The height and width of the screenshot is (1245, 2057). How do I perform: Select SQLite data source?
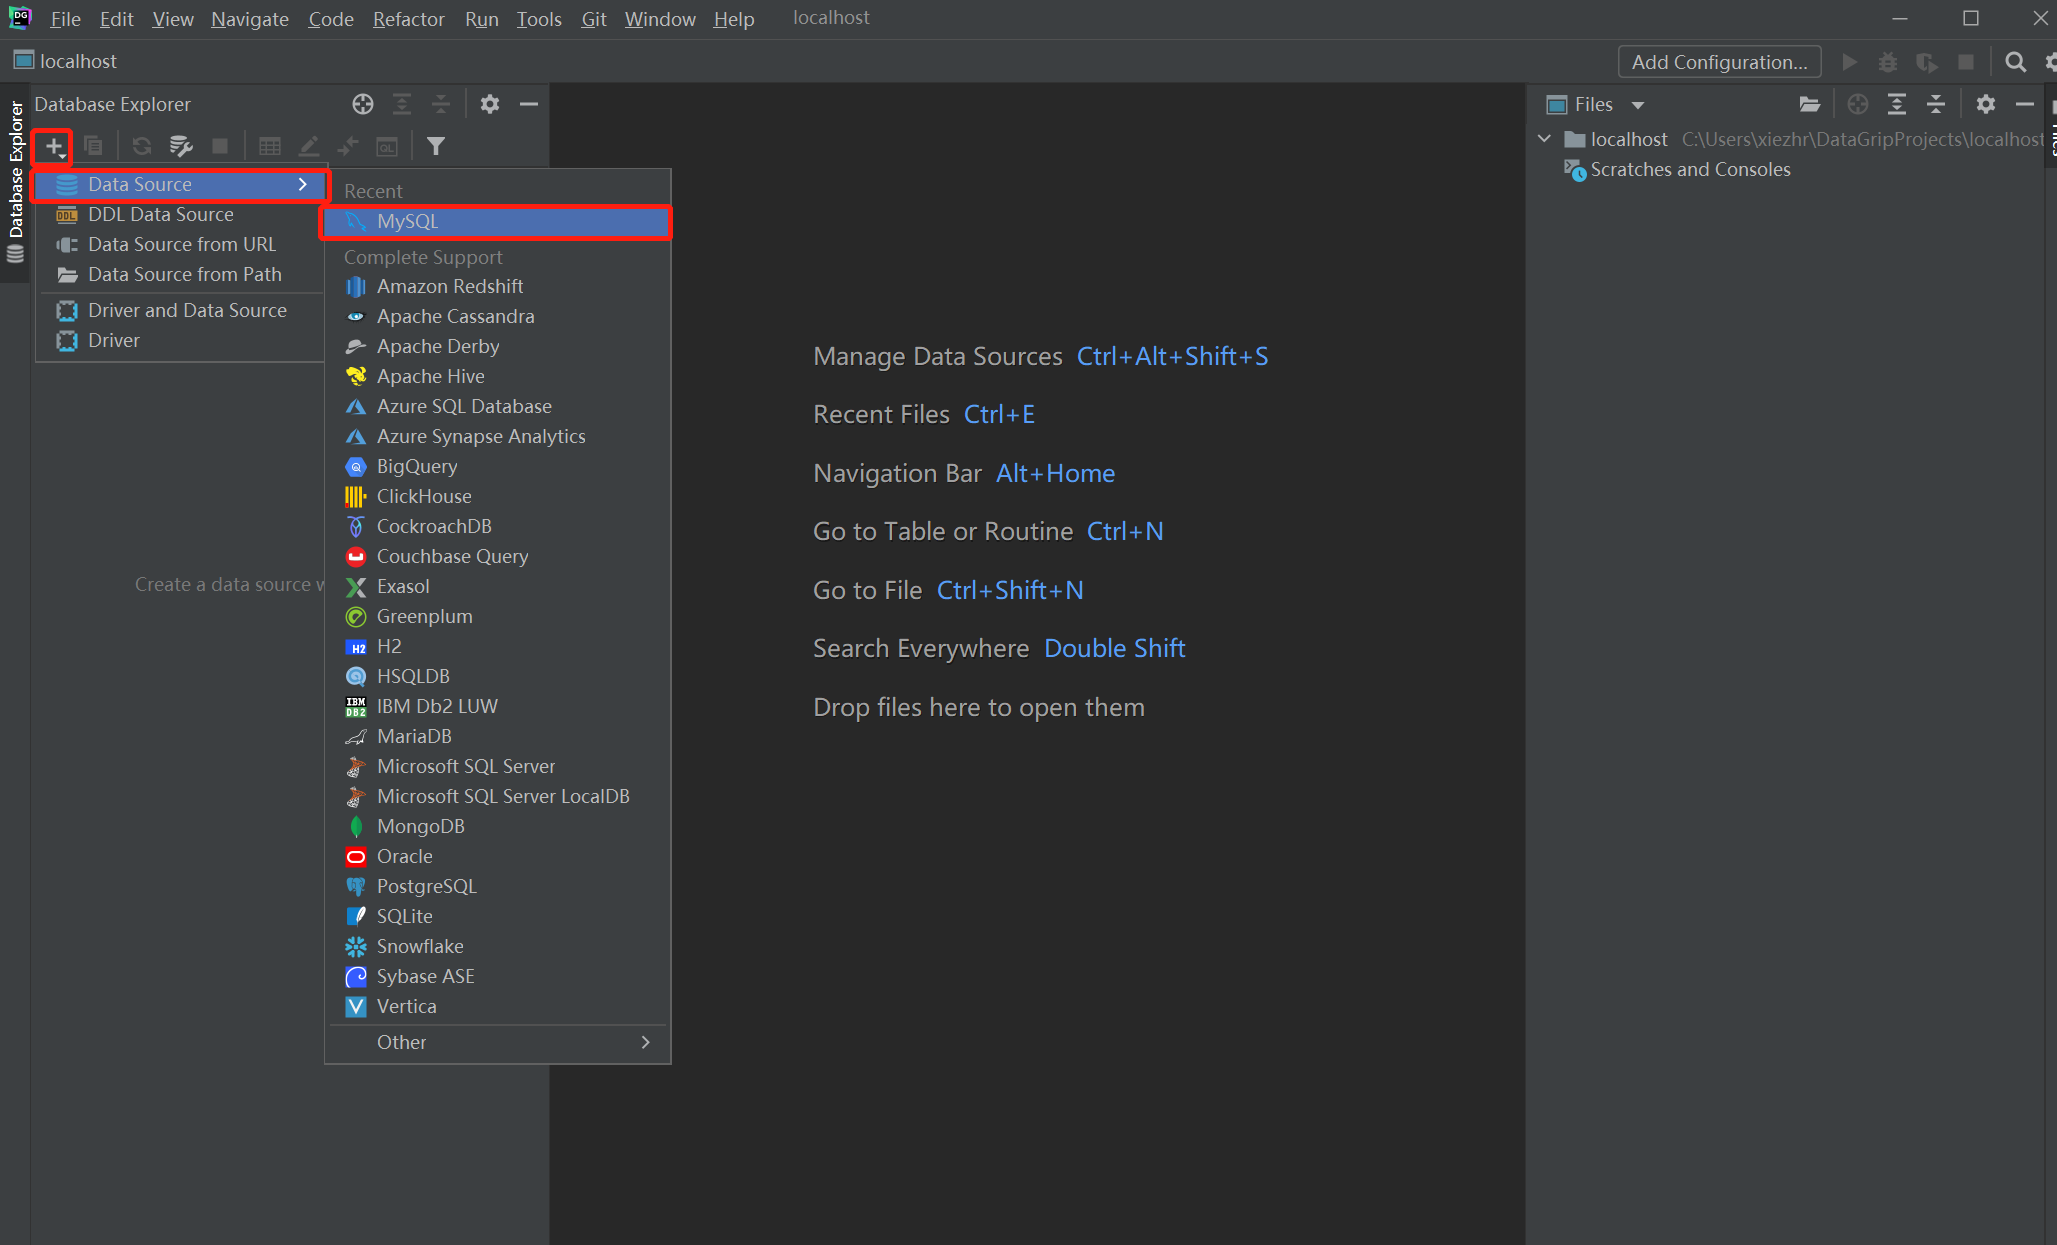[497, 916]
